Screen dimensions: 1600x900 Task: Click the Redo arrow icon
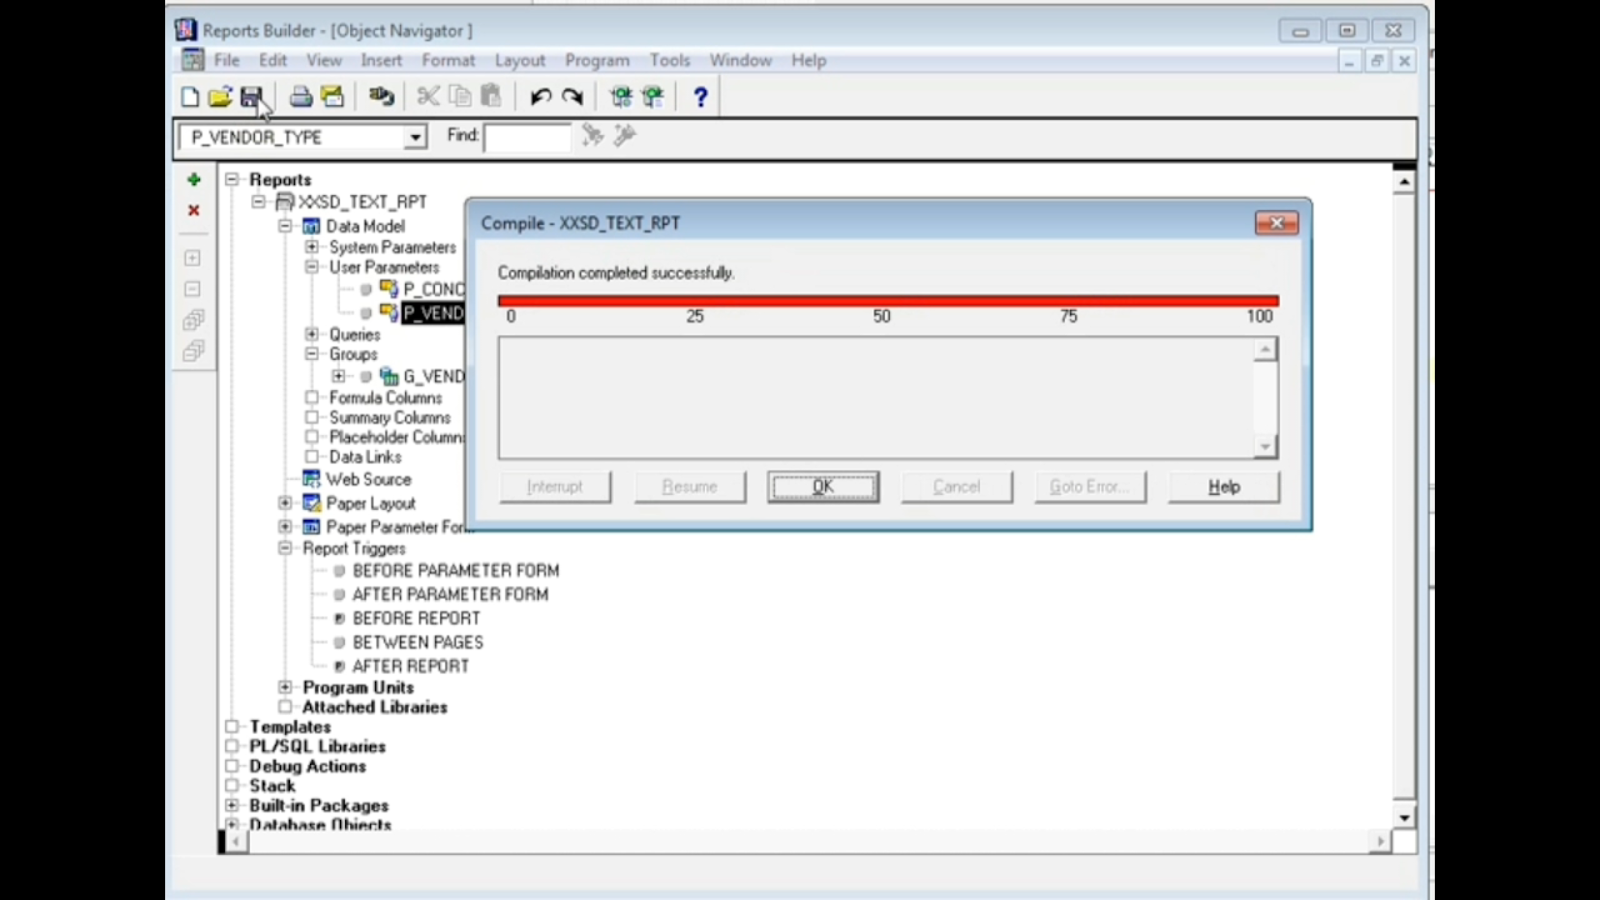(572, 95)
